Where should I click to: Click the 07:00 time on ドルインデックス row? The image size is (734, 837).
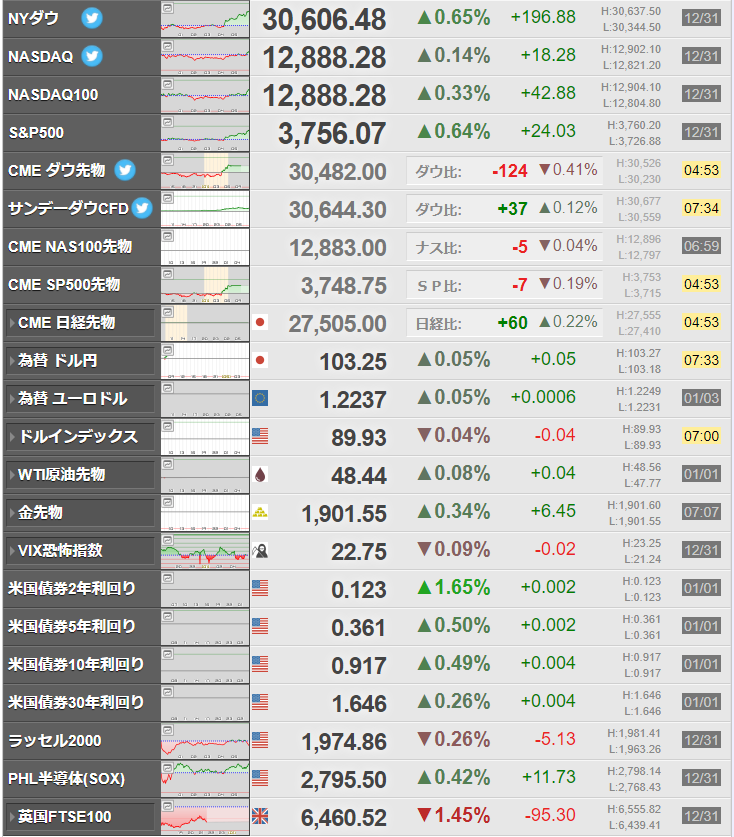coord(701,436)
